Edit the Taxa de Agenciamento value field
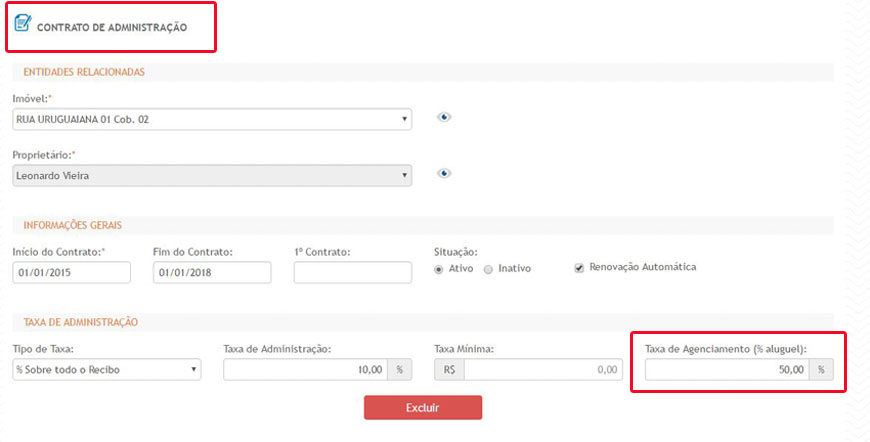The image size is (870, 442). (727, 370)
